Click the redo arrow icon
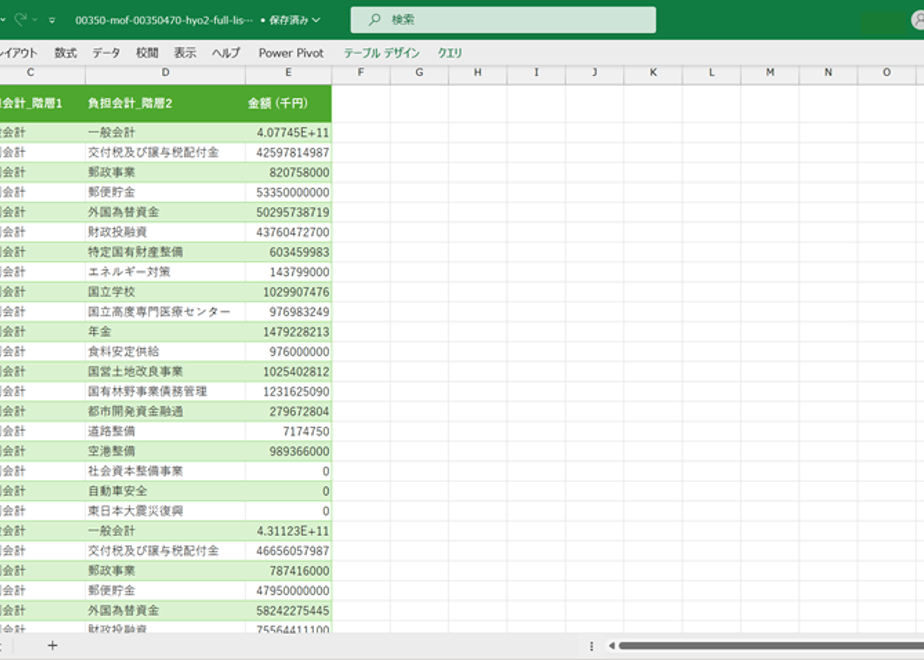The width and height of the screenshot is (924, 660). [x=21, y=19]
